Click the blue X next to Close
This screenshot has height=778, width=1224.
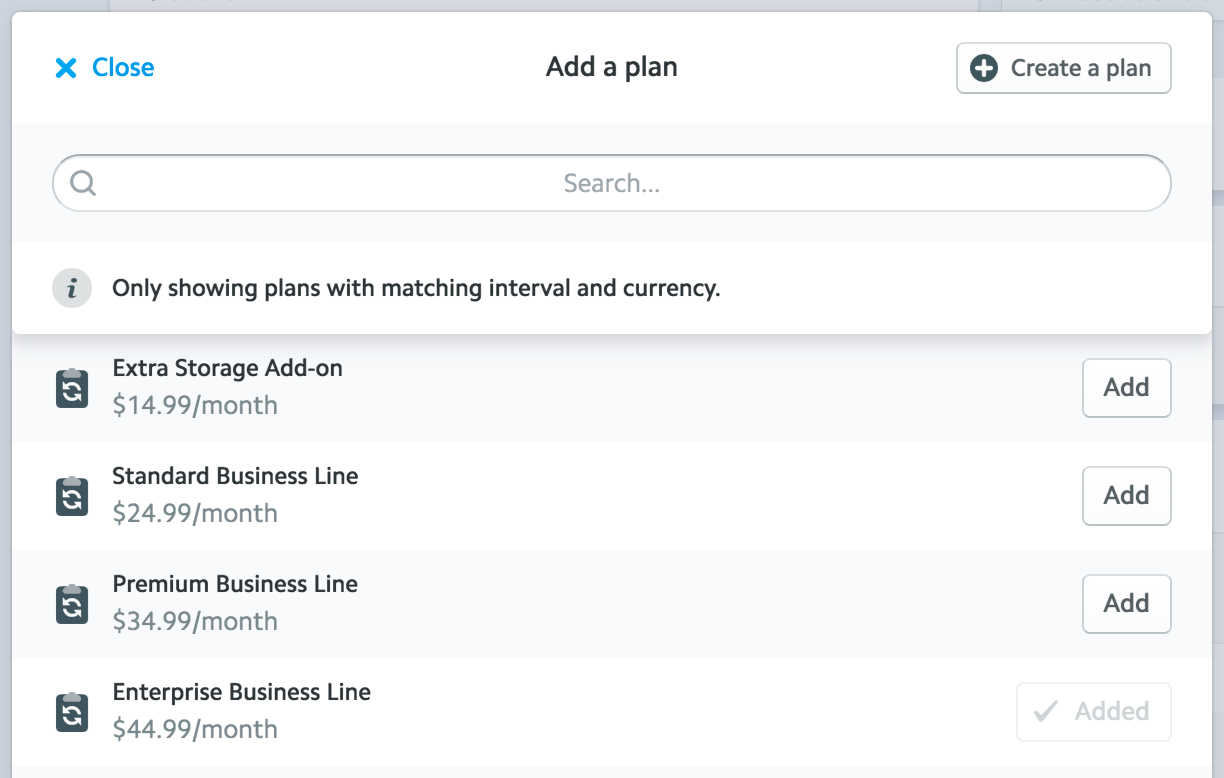point(65,67)
